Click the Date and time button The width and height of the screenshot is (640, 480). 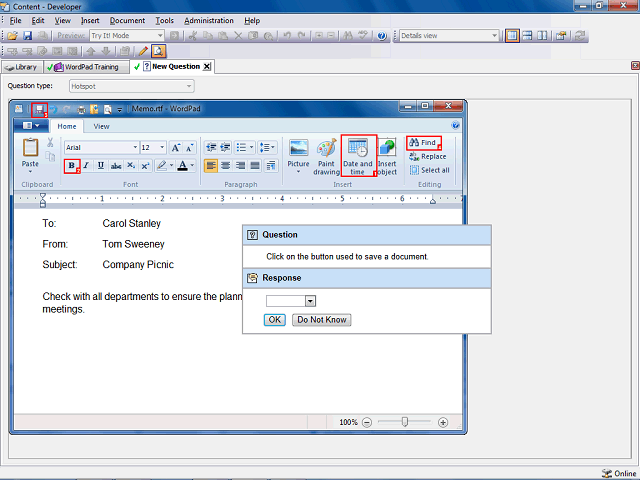(358, 156)
